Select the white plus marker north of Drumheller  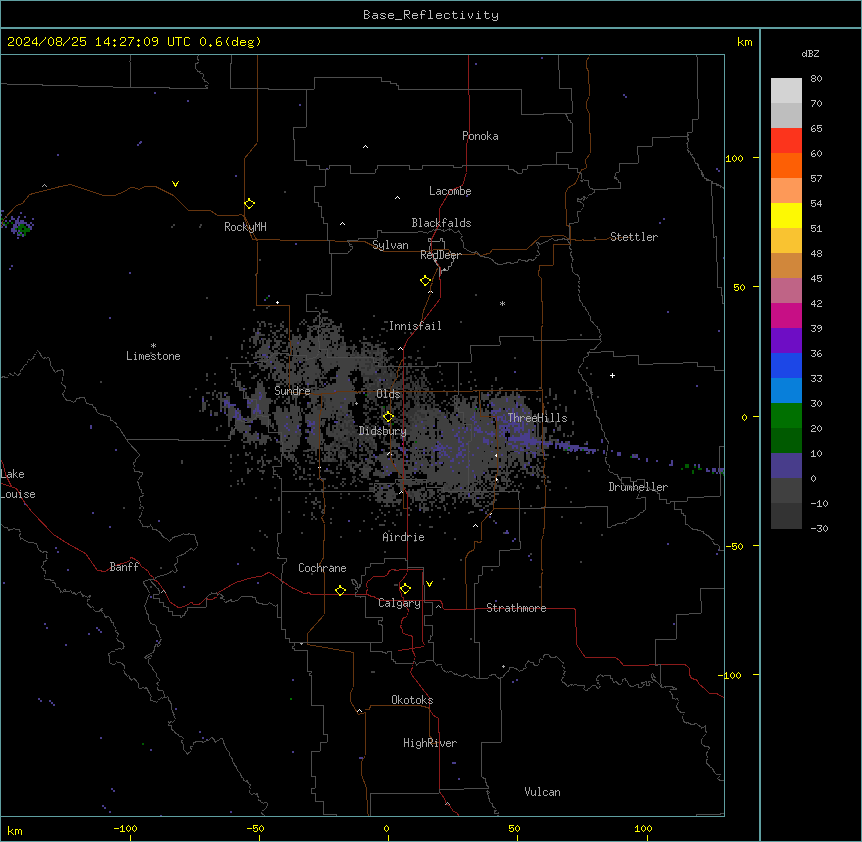click(612, 375)
